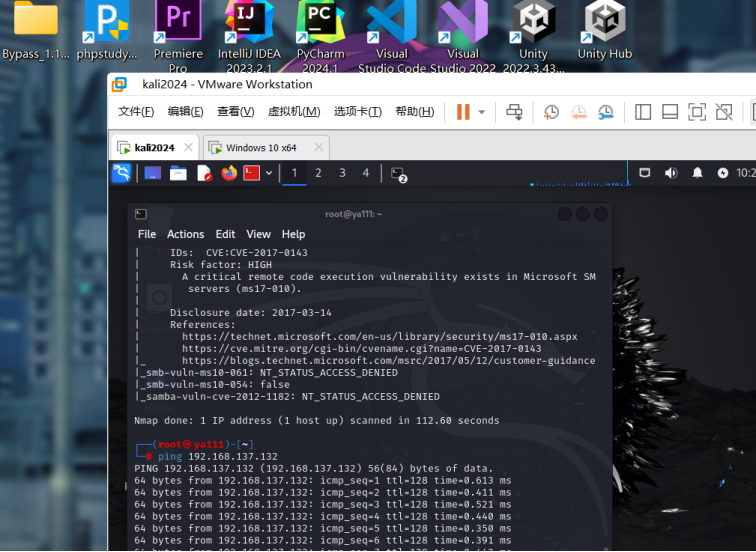Open Premiere Pro desktop shortcut
Screen dimensions: 756x552
178,36
